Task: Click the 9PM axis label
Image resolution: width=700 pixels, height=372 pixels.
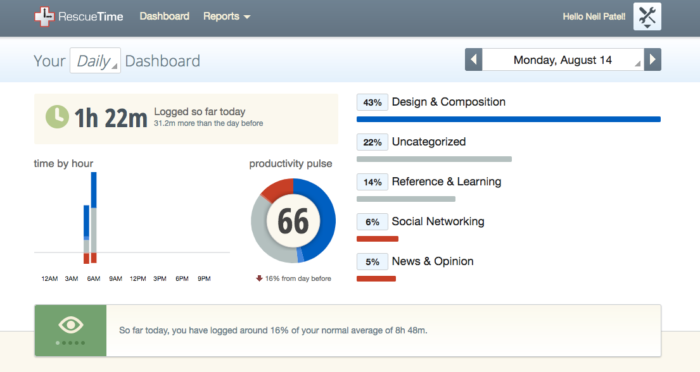Action: (204, 278)
